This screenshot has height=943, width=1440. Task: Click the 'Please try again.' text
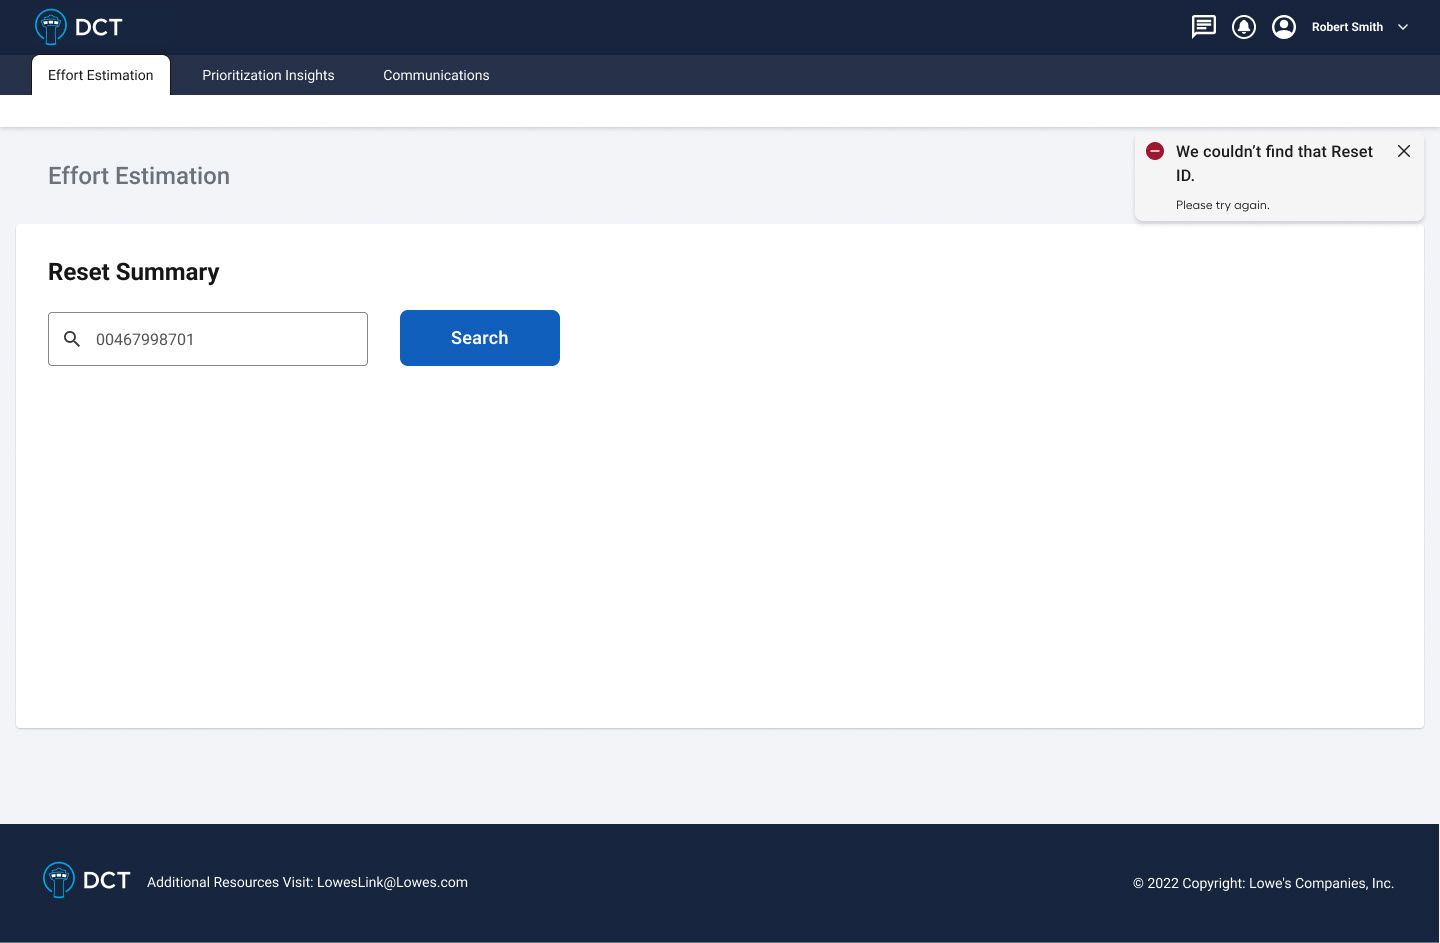tap(1222, 205)
